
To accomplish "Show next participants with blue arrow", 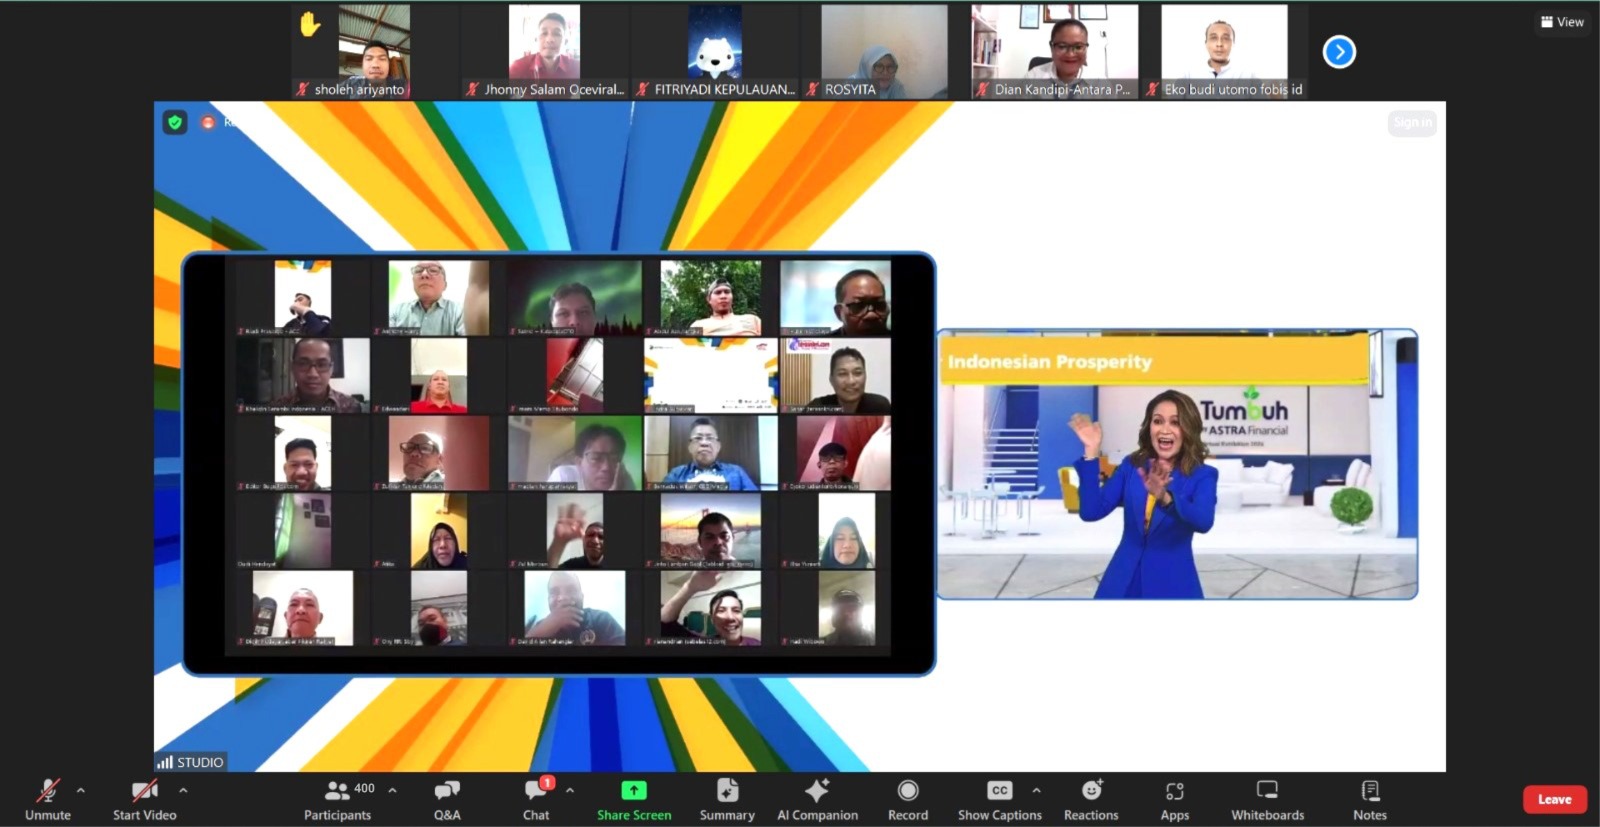I will point(1339,52).
